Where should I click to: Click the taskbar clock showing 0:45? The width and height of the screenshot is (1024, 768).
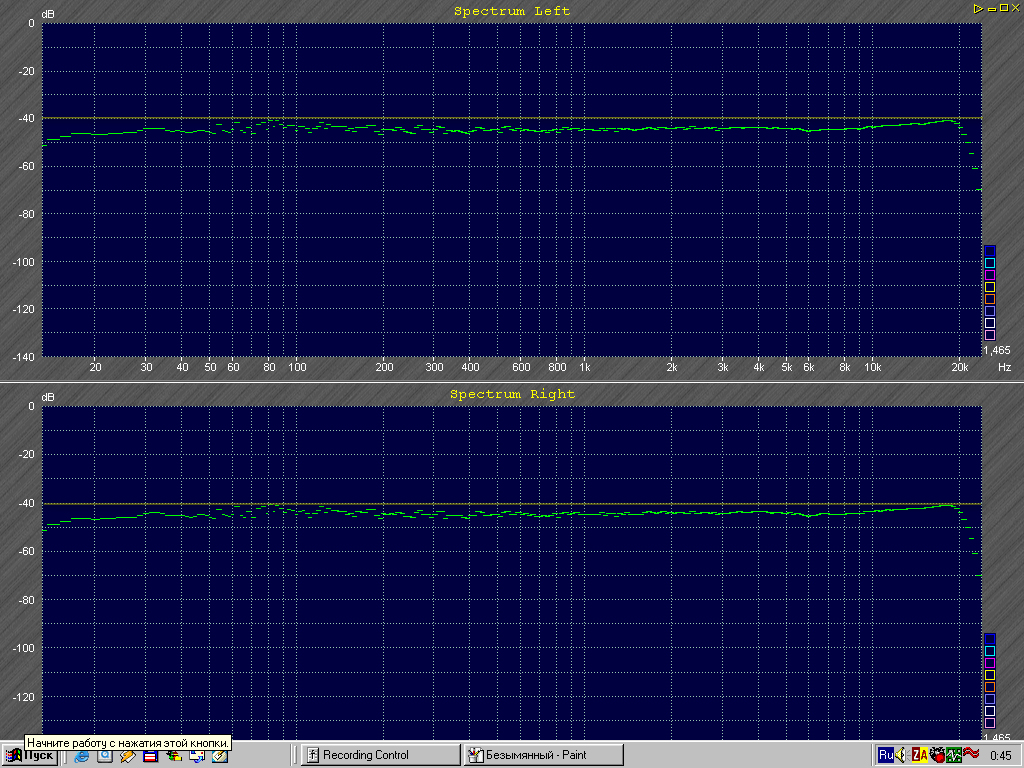pos(1002,755)
